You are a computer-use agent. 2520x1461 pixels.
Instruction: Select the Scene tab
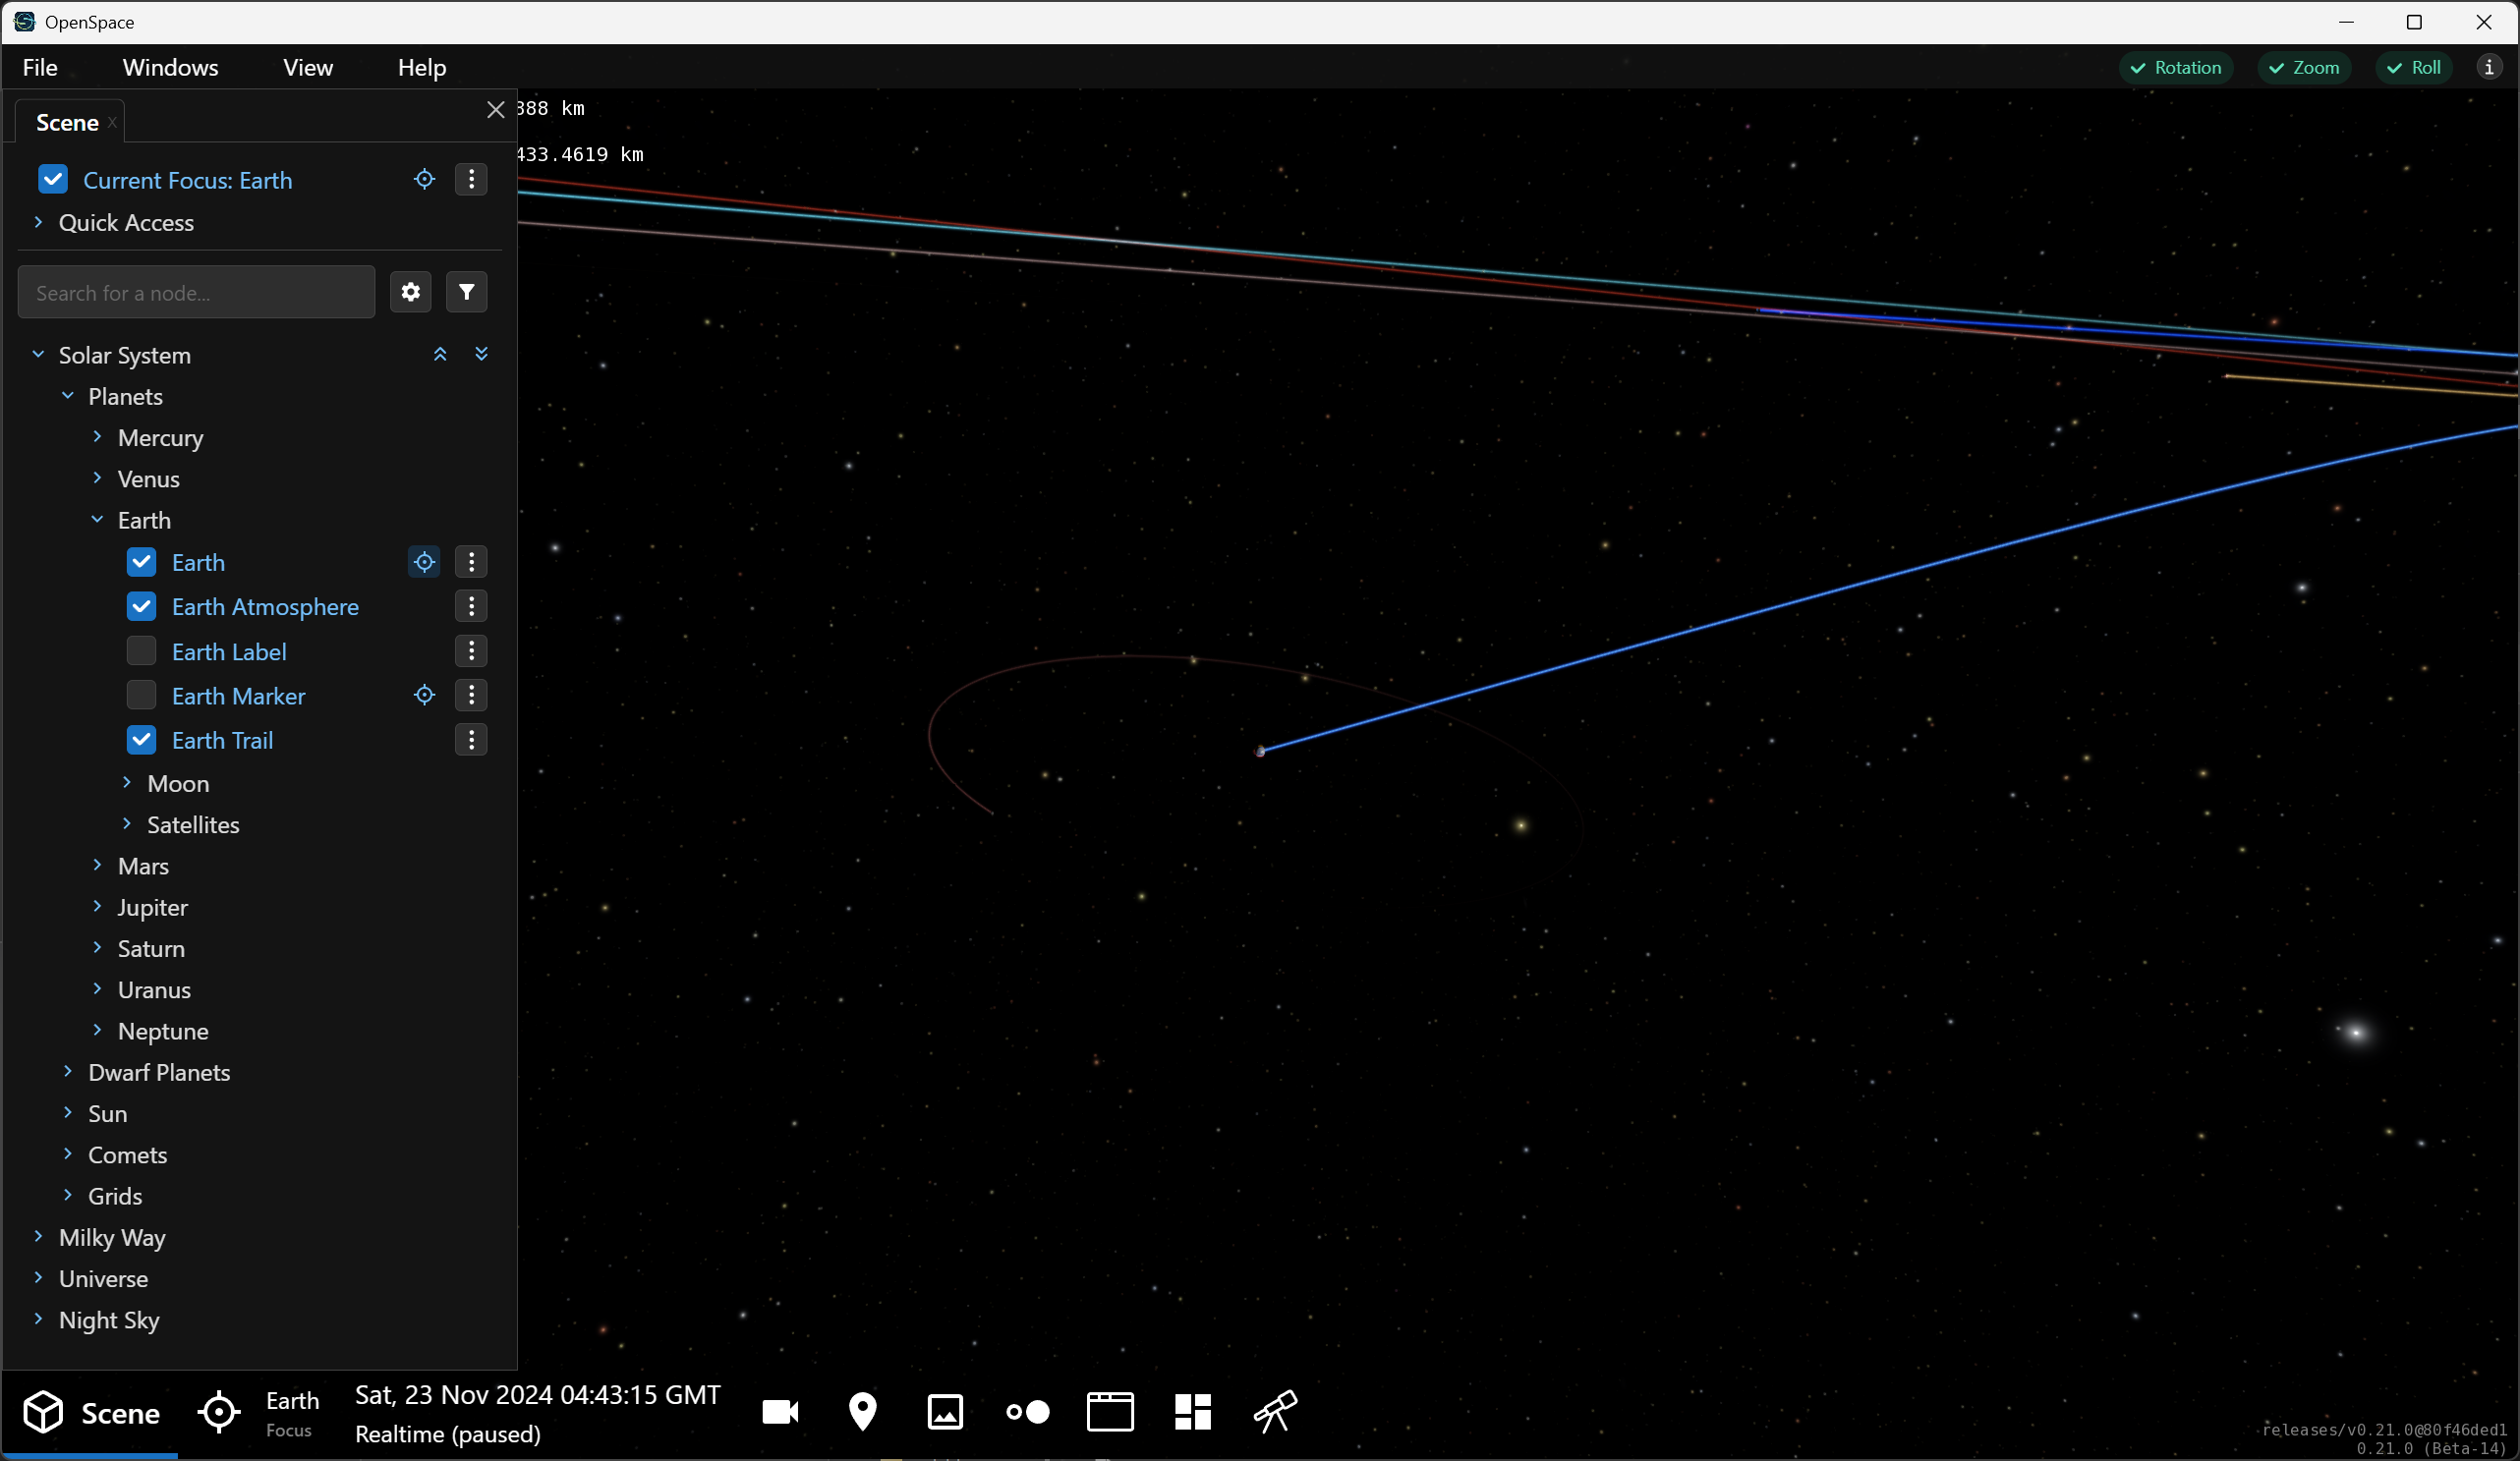tap(67, 123)
